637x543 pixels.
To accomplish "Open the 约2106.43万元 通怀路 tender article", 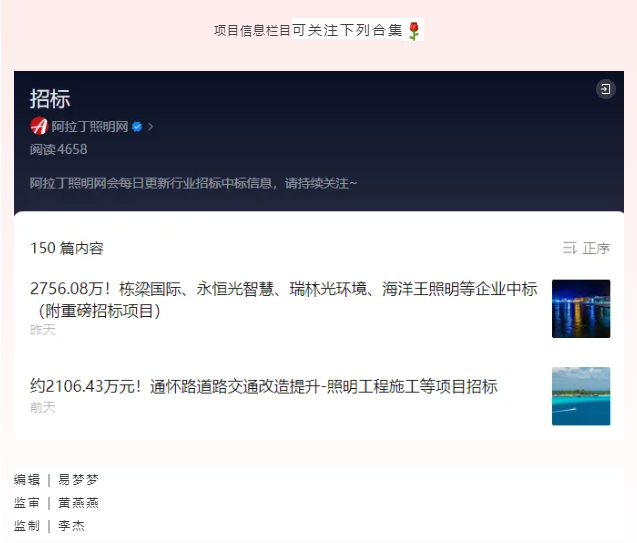I will [x=263, y=386].
